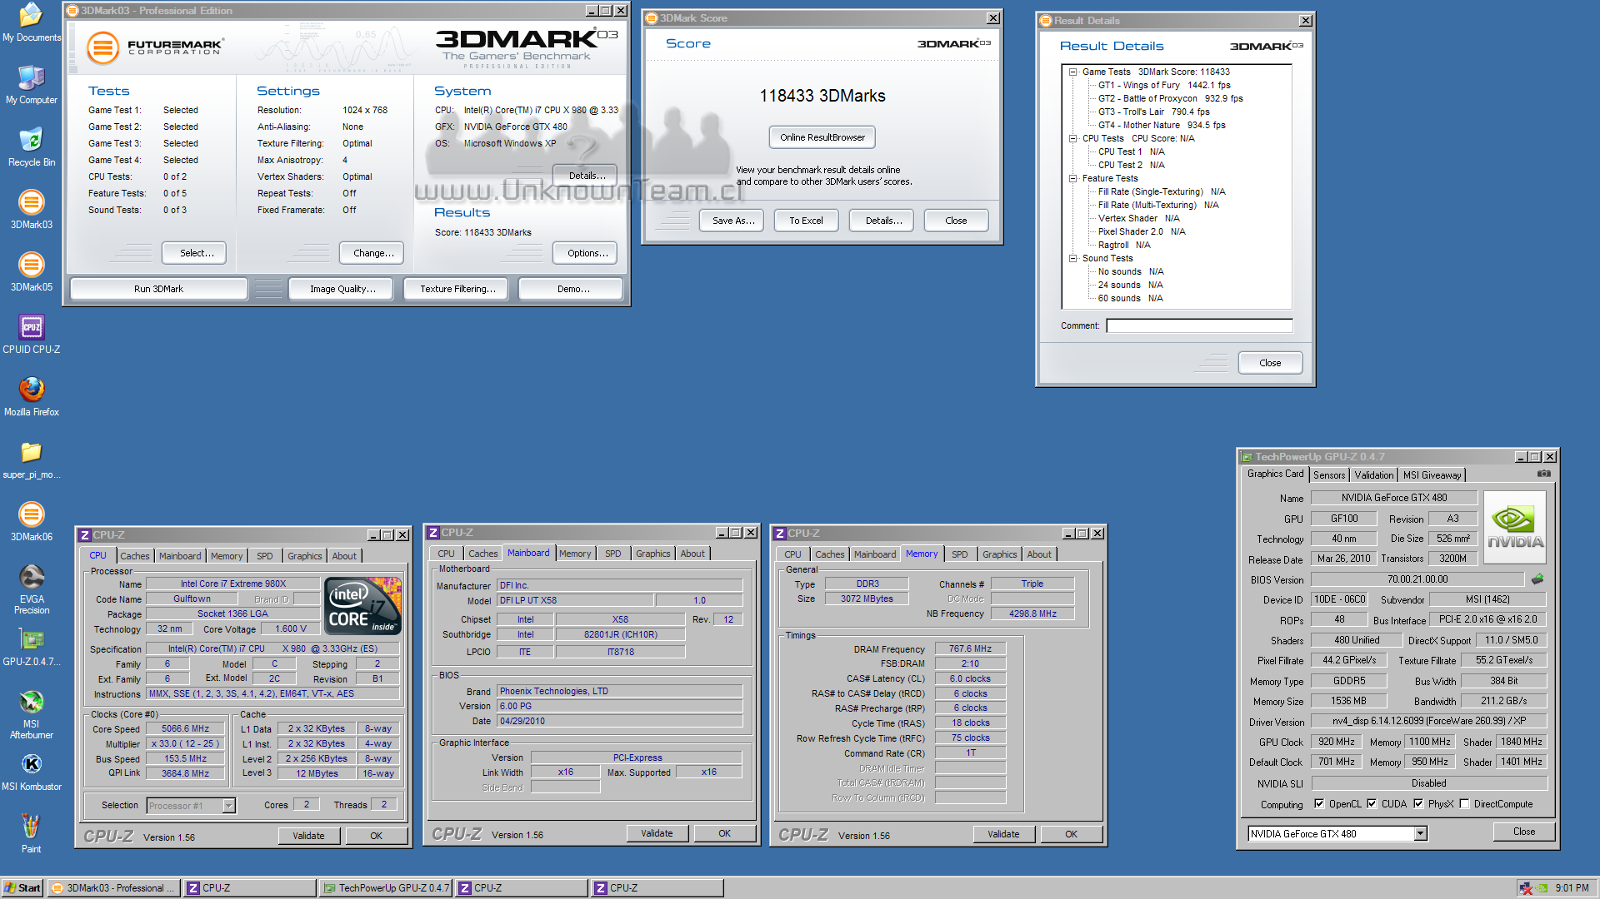Switch to Validation tab in GPU-Z
The image size is (1600, 899).
coord(1374,475)
